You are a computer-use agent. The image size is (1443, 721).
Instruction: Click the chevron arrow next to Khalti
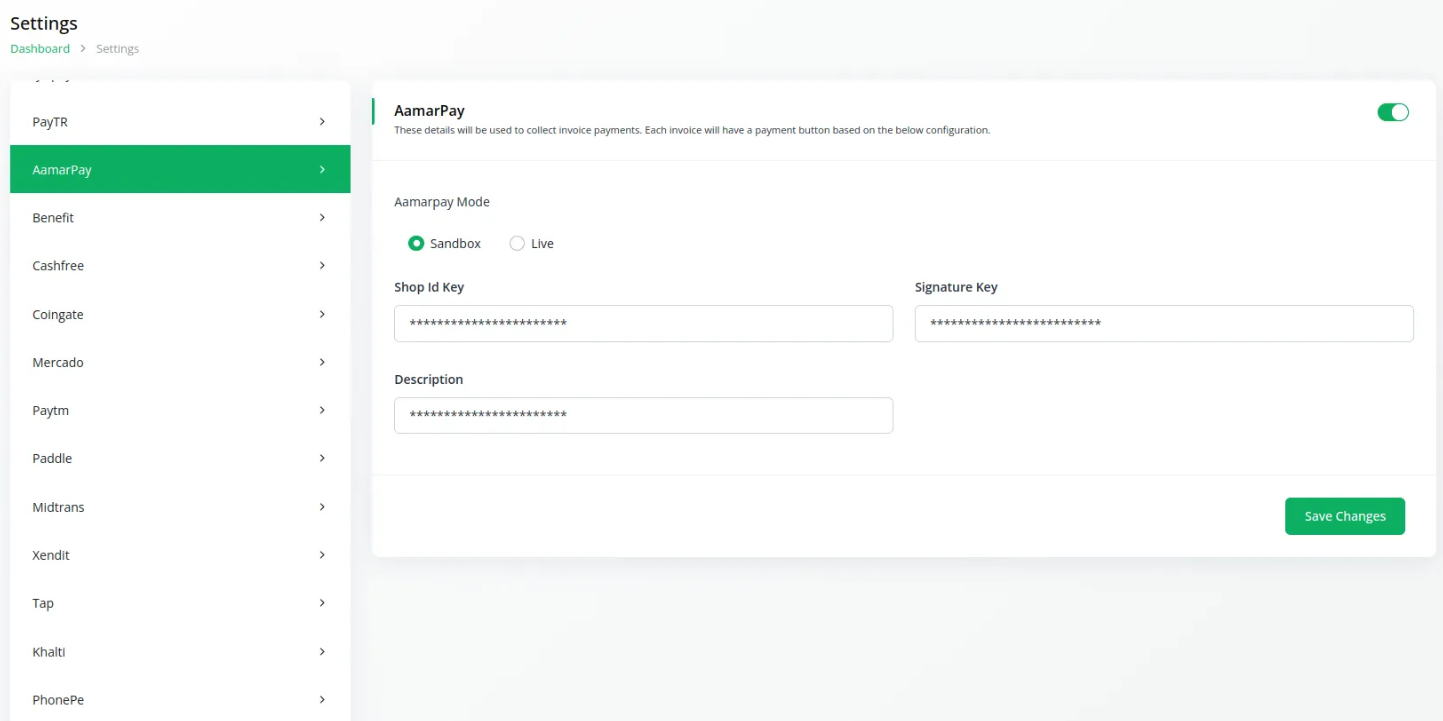[x=322, y=651]
